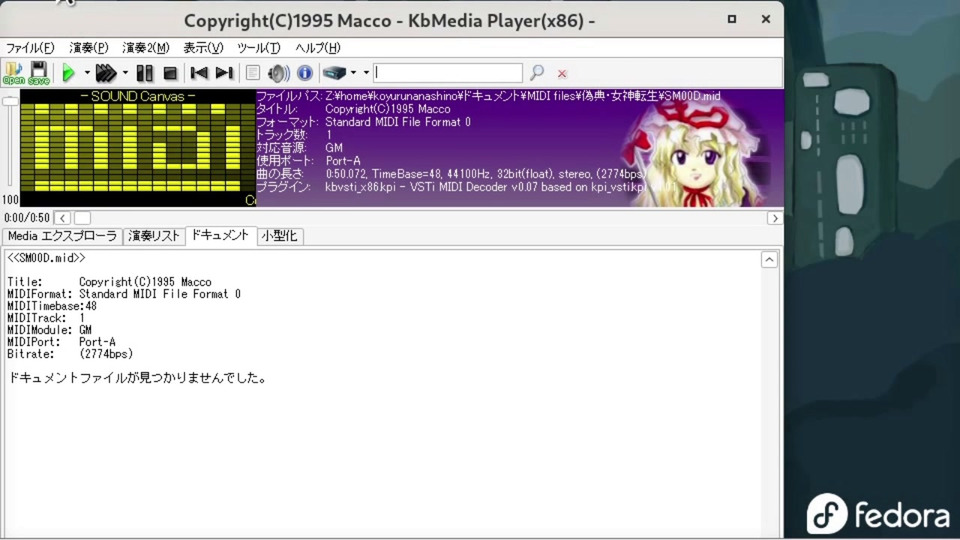Click the seek bar left arrow
The image size is (960, 540).
click(62, 218)
